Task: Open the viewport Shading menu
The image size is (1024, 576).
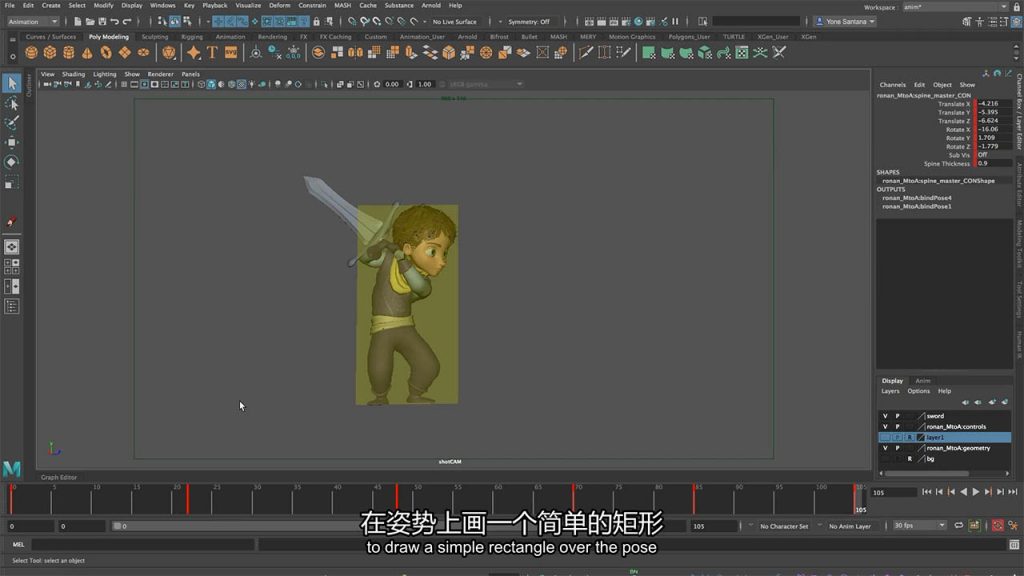Action: [x=73, y=74]
